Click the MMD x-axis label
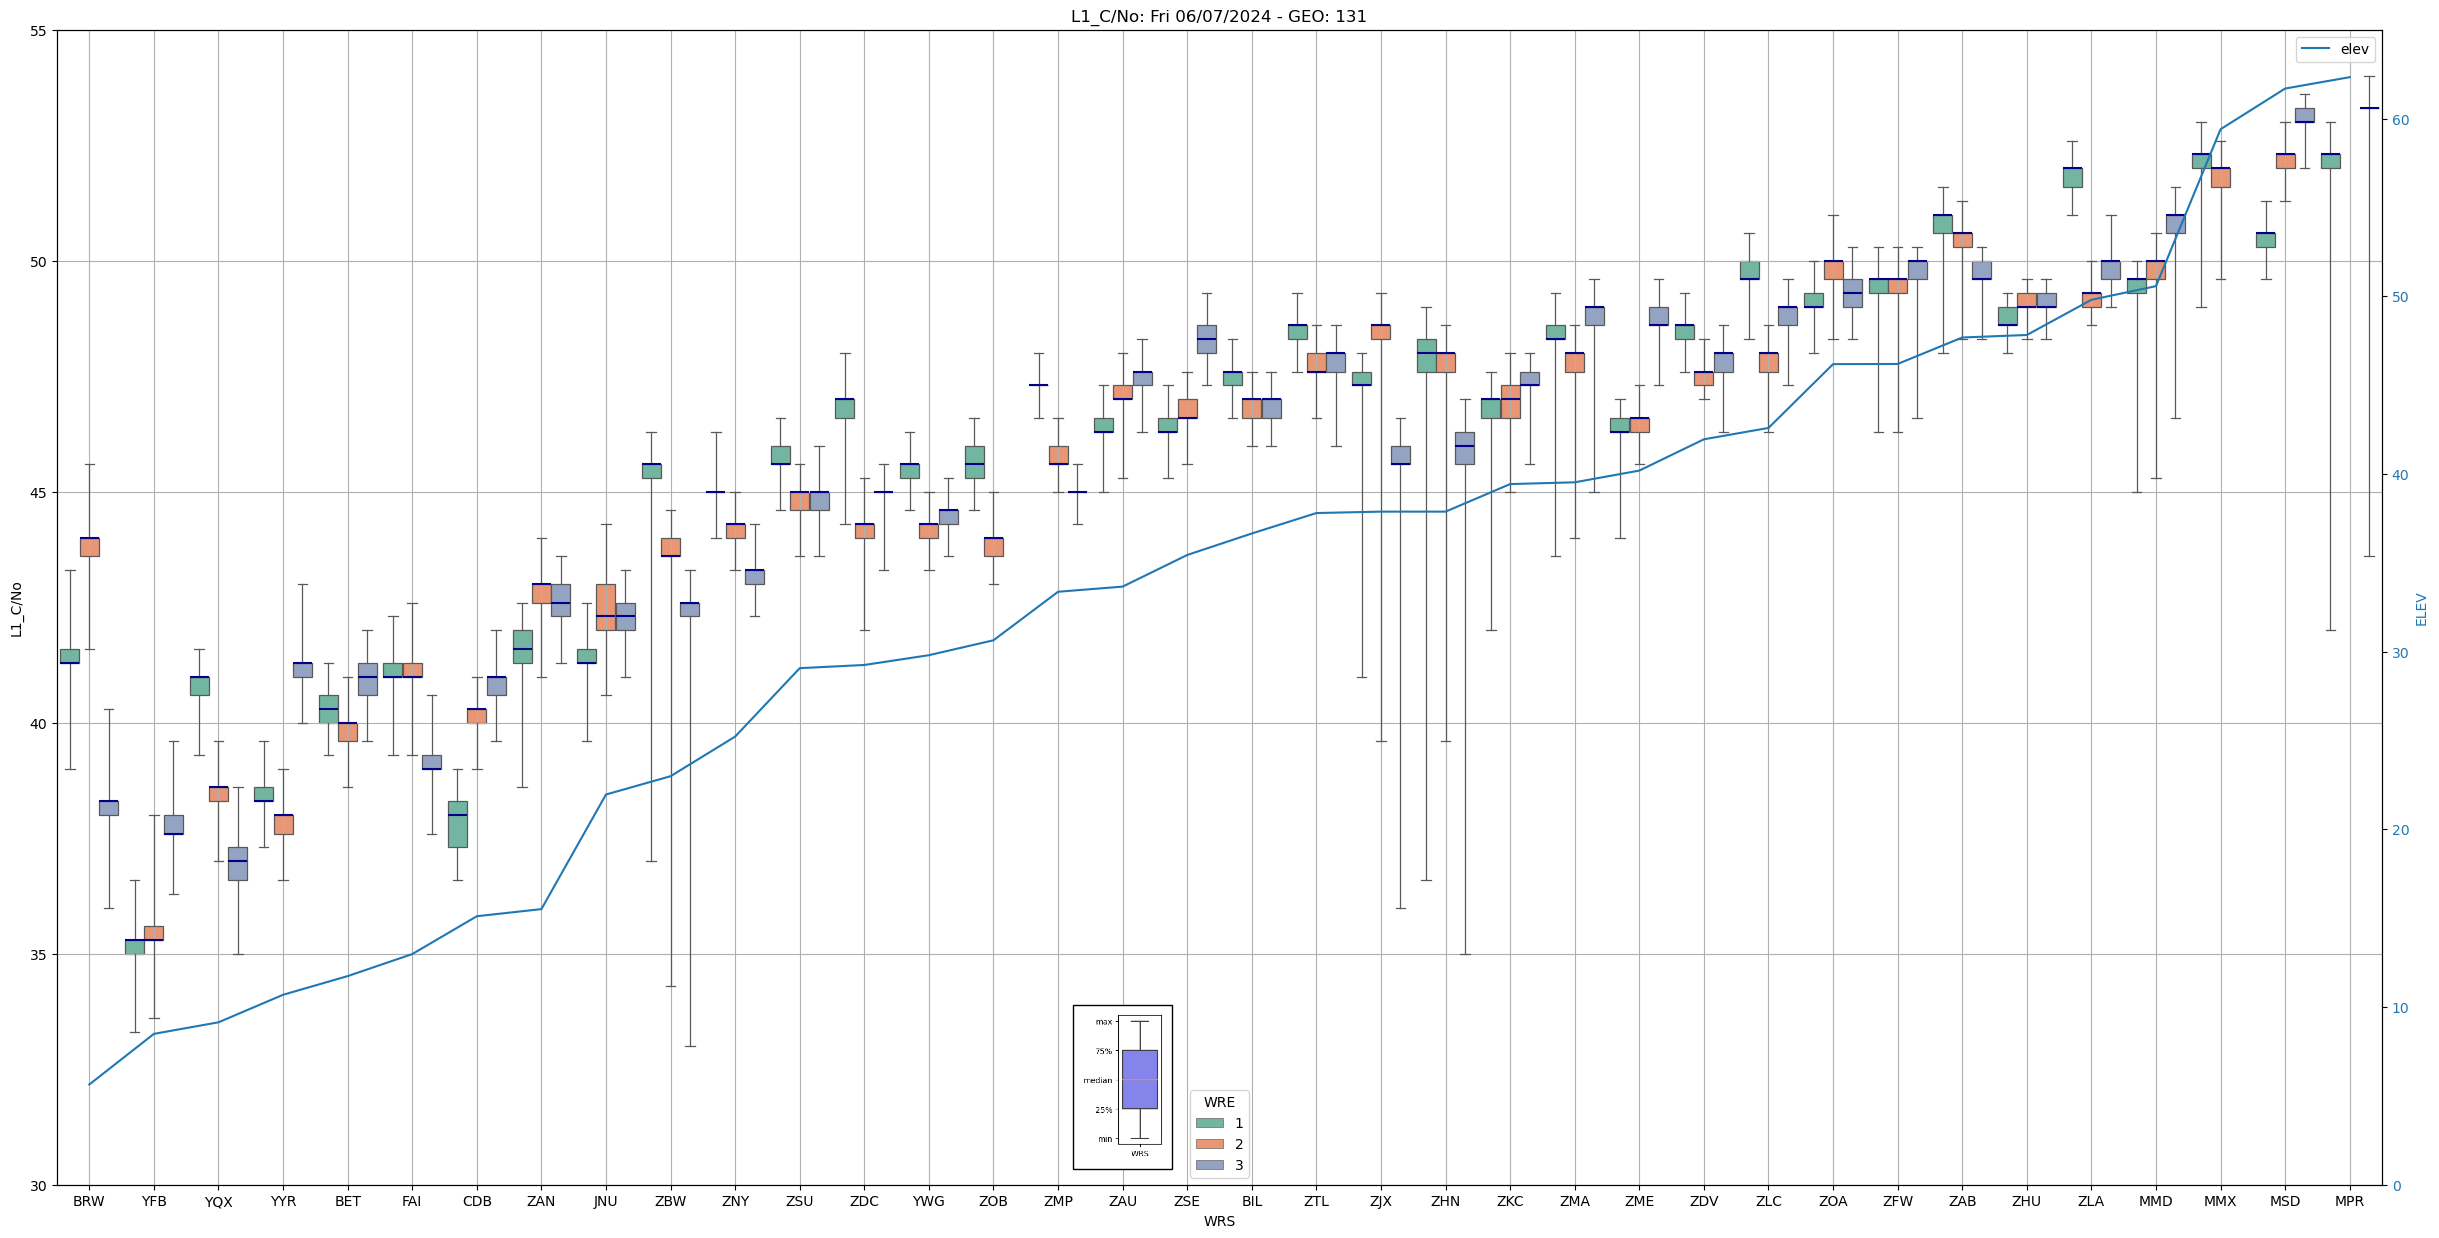Viewport: 2439px width, 1238px height. (2156, 1201)
